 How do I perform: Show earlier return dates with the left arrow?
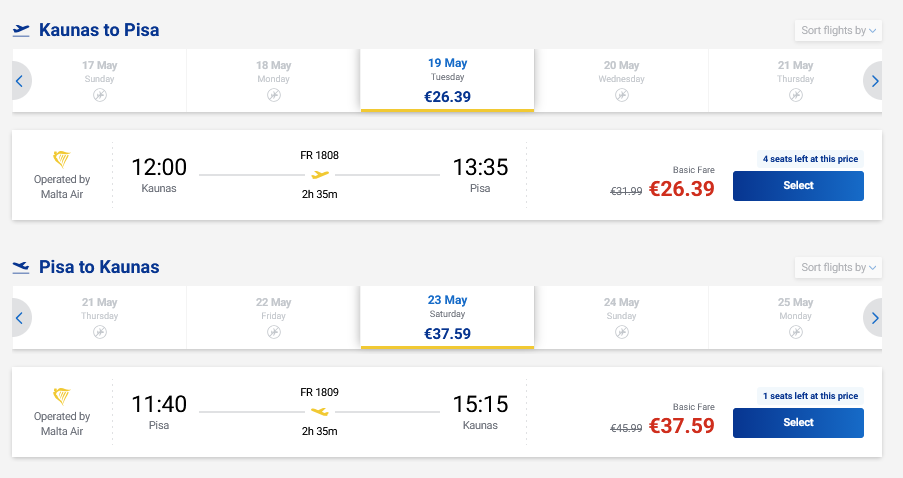pos(19,318)
